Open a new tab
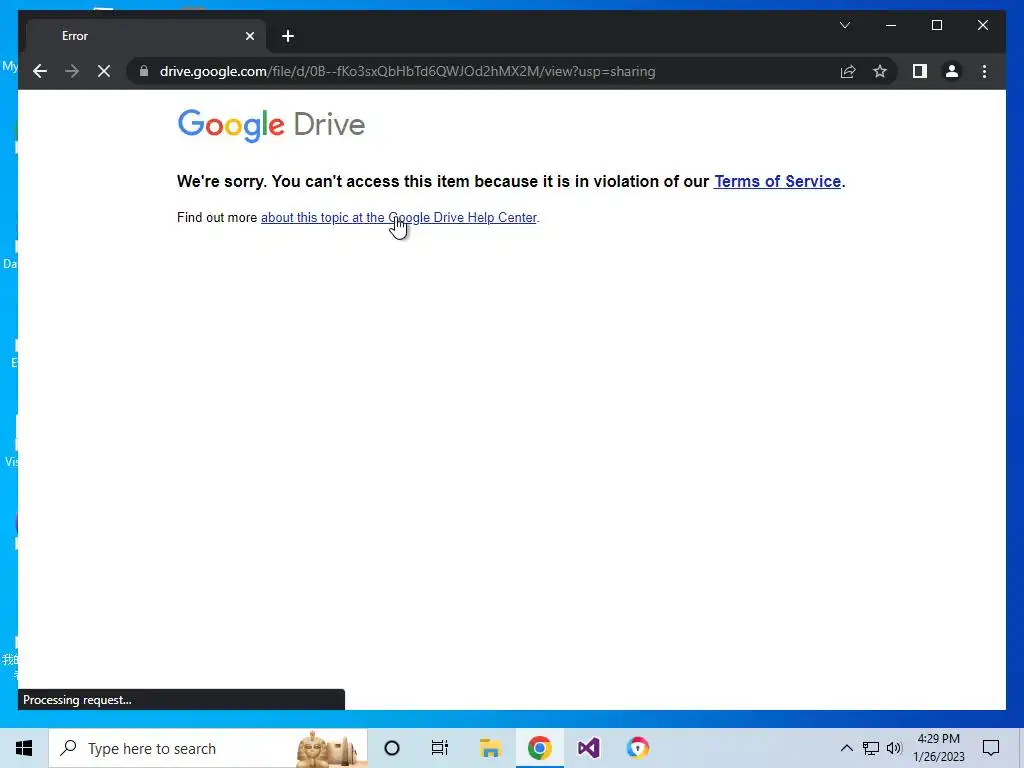1024x768 pixels. [288, 36]
